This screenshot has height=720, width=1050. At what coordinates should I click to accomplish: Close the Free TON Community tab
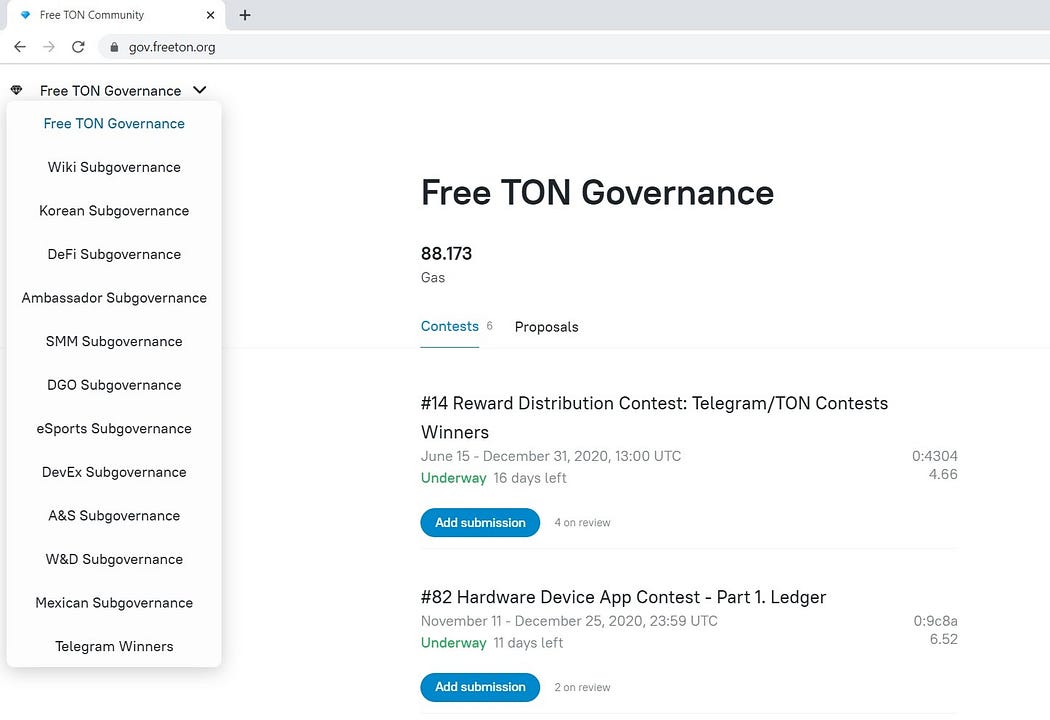click(x=210, y=15)
